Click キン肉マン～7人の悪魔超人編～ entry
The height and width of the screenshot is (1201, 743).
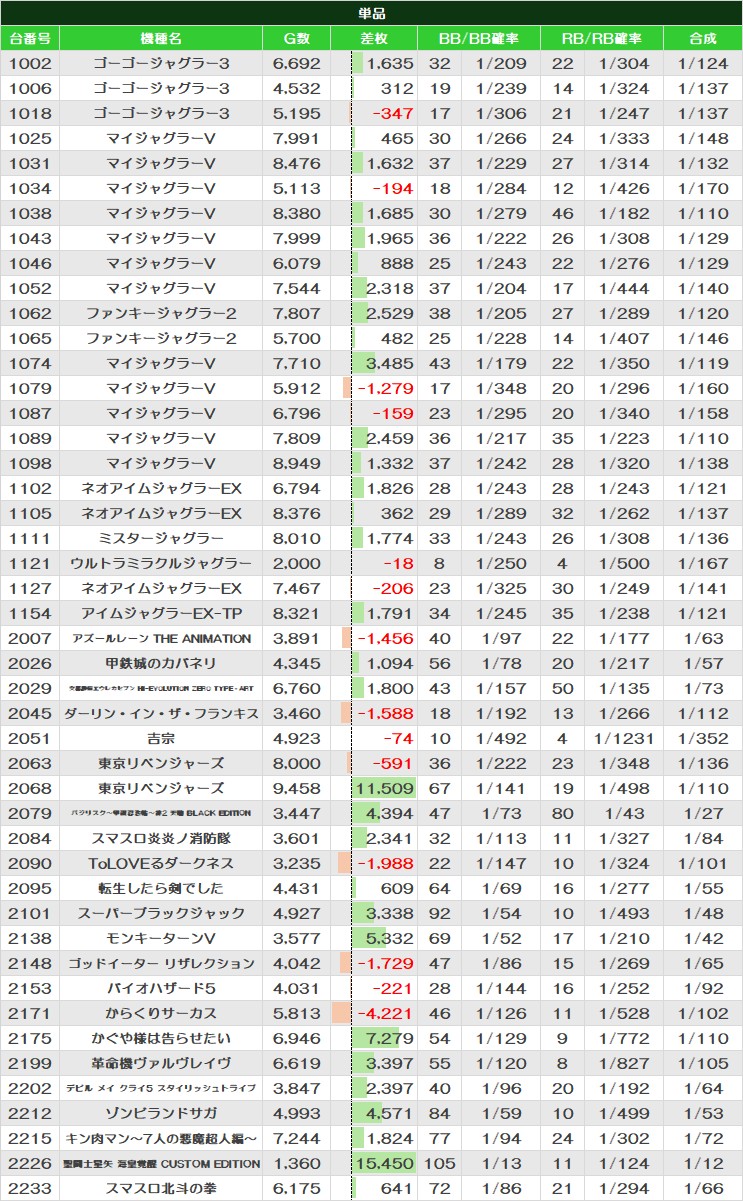(x=161, y=1138)
